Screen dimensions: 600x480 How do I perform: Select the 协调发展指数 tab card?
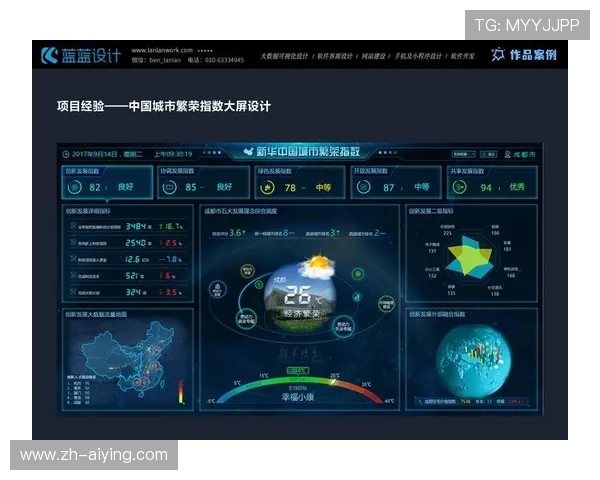(204, 182)
